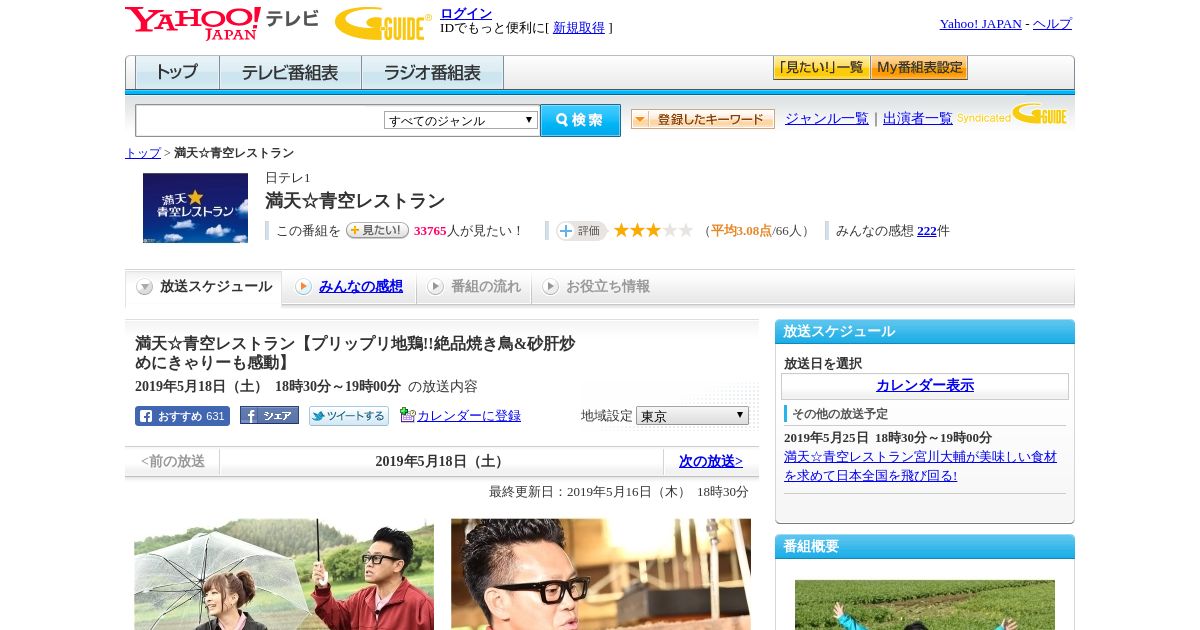Click the Yahoo! Japan テレビ logo
Screen dimensions: 1200x630
[222, 23]
